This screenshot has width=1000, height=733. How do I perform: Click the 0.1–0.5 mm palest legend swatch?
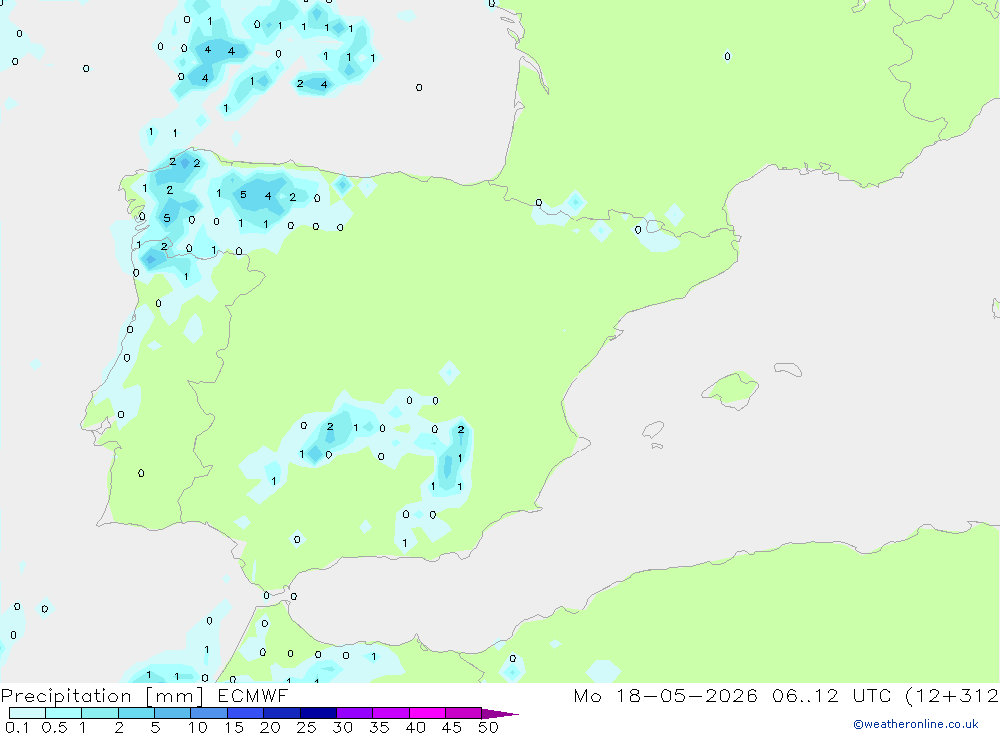point(27,713)
